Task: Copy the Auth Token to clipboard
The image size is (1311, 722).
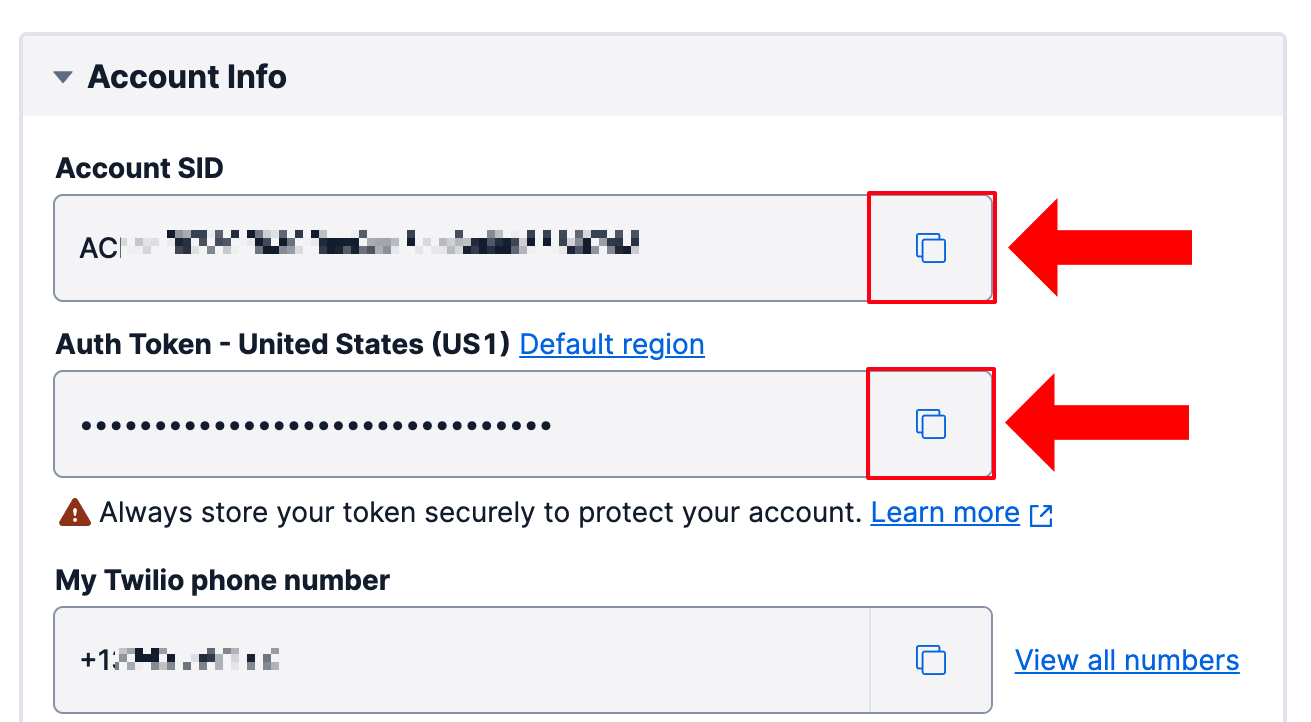Action: pyautogui.click(x=931, y=424)
